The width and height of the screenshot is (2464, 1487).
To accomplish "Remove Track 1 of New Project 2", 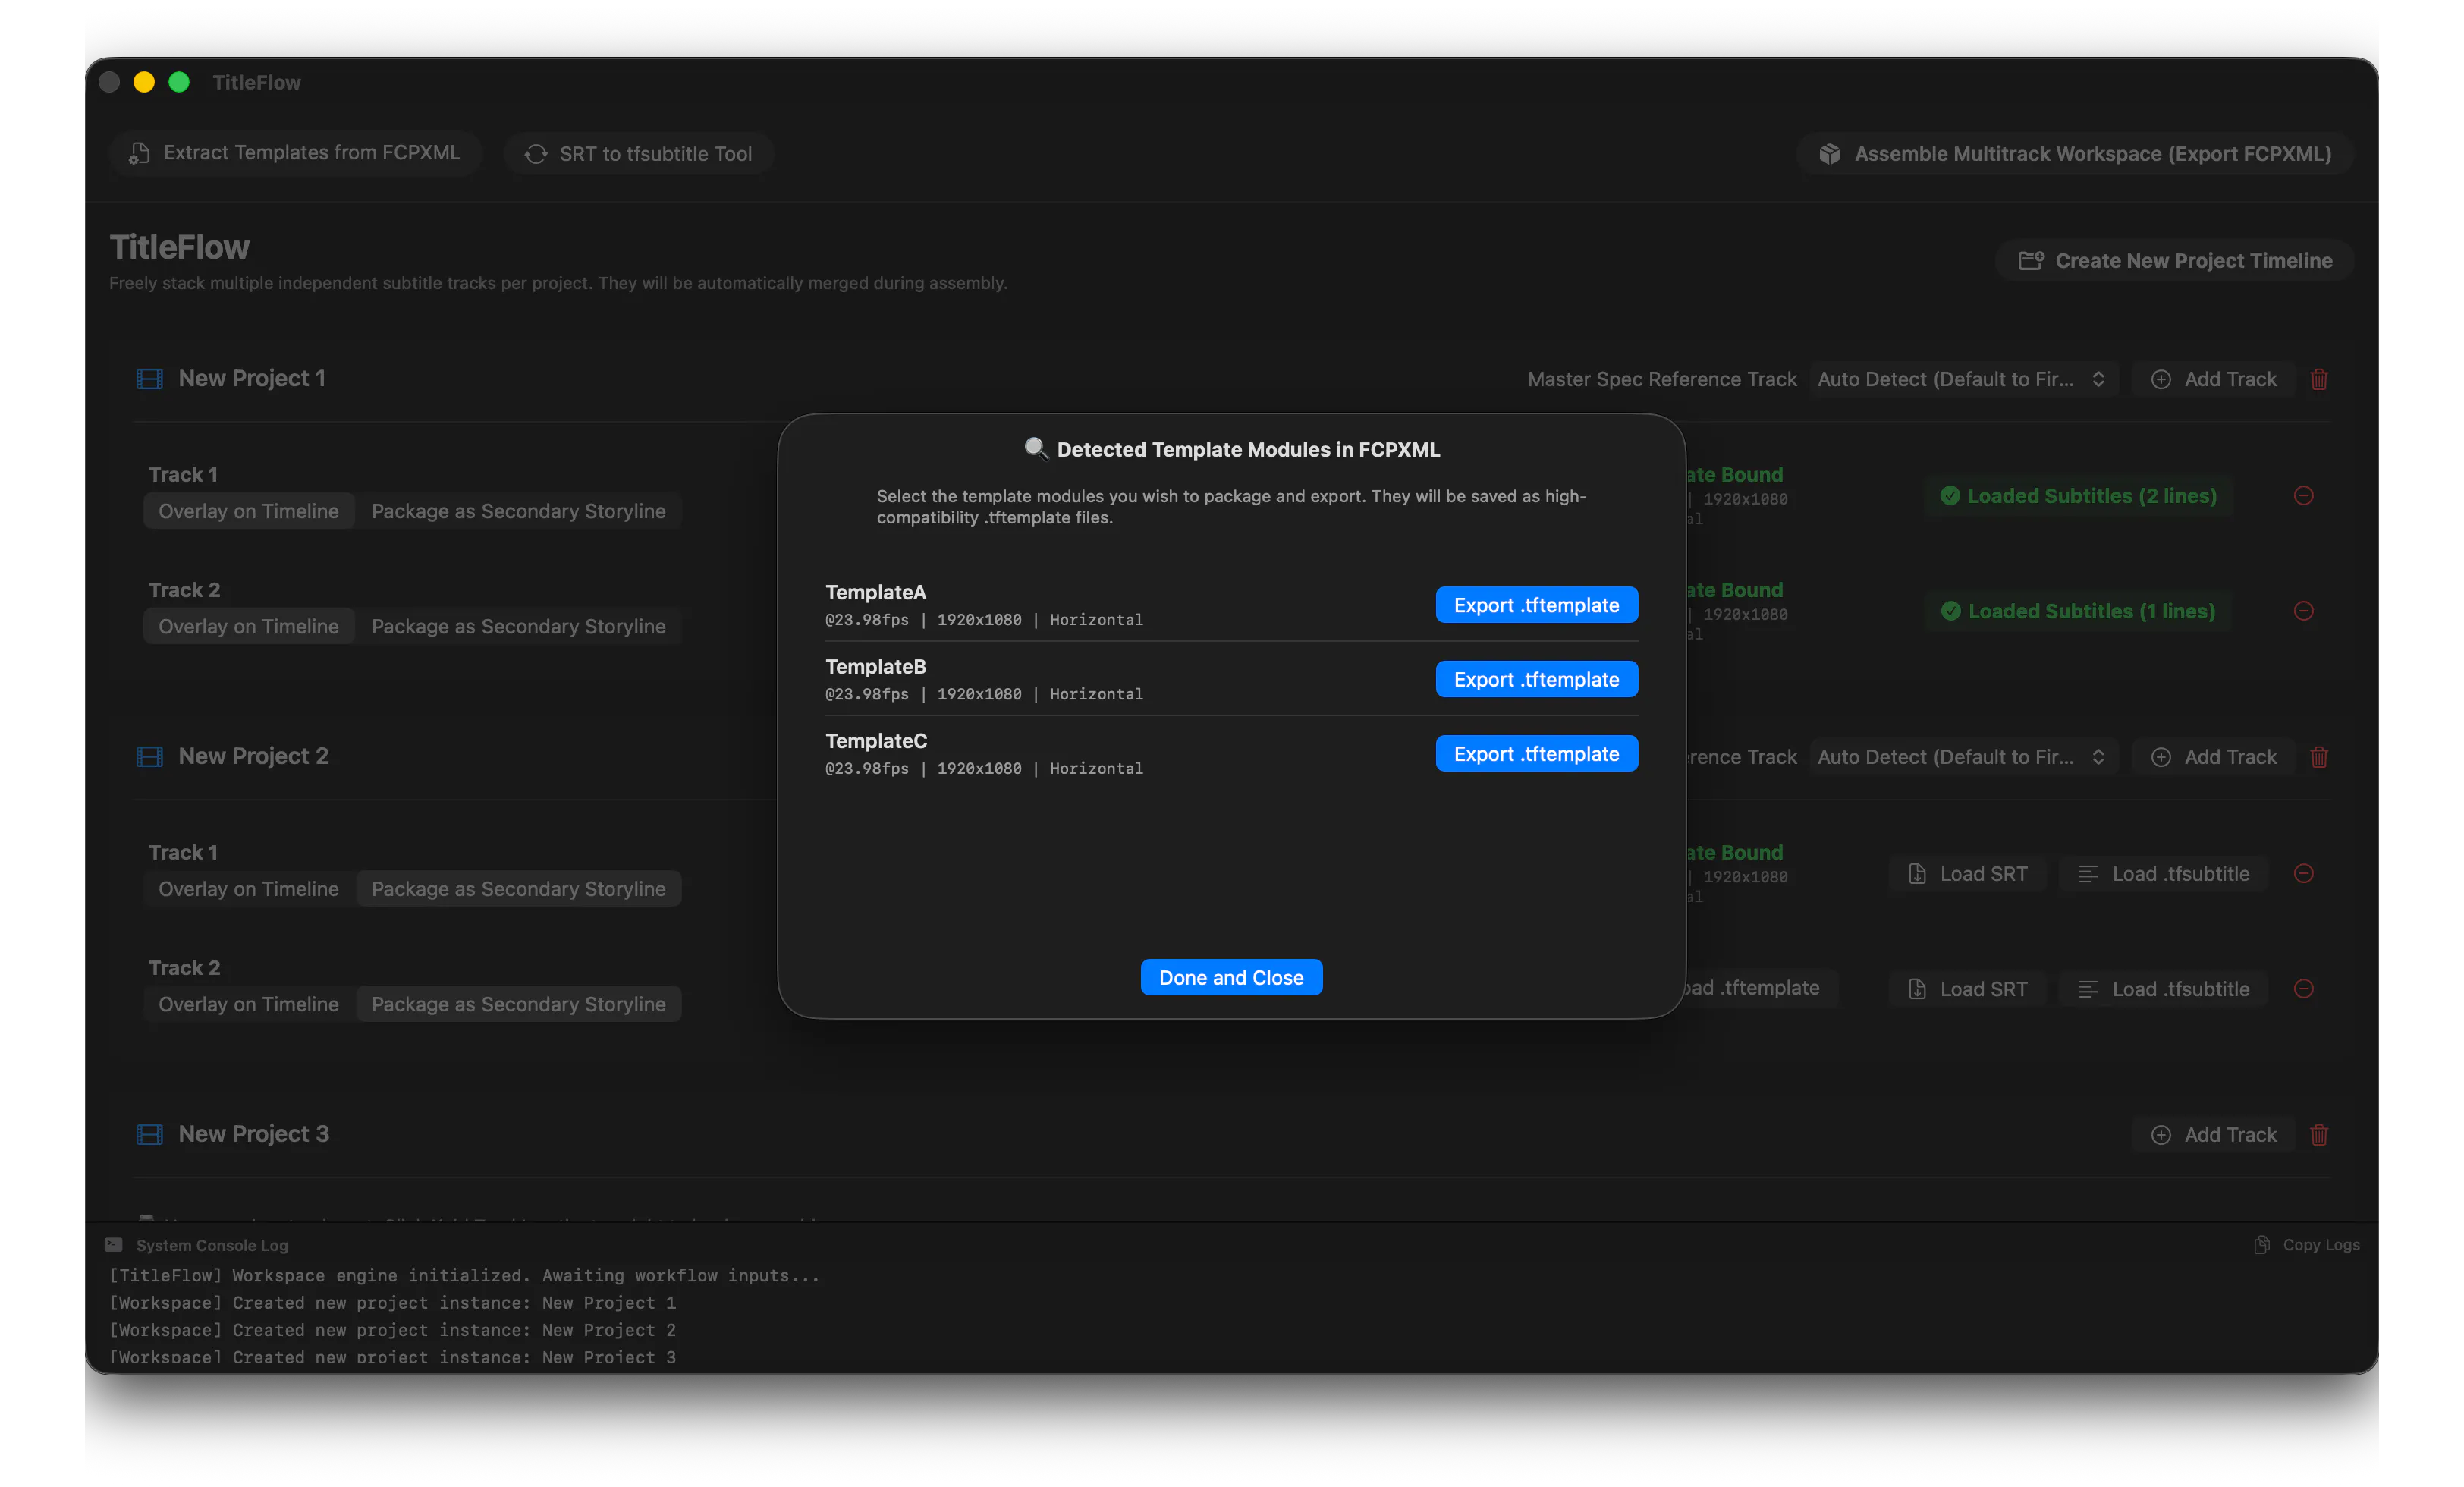I will point(2303,873).
